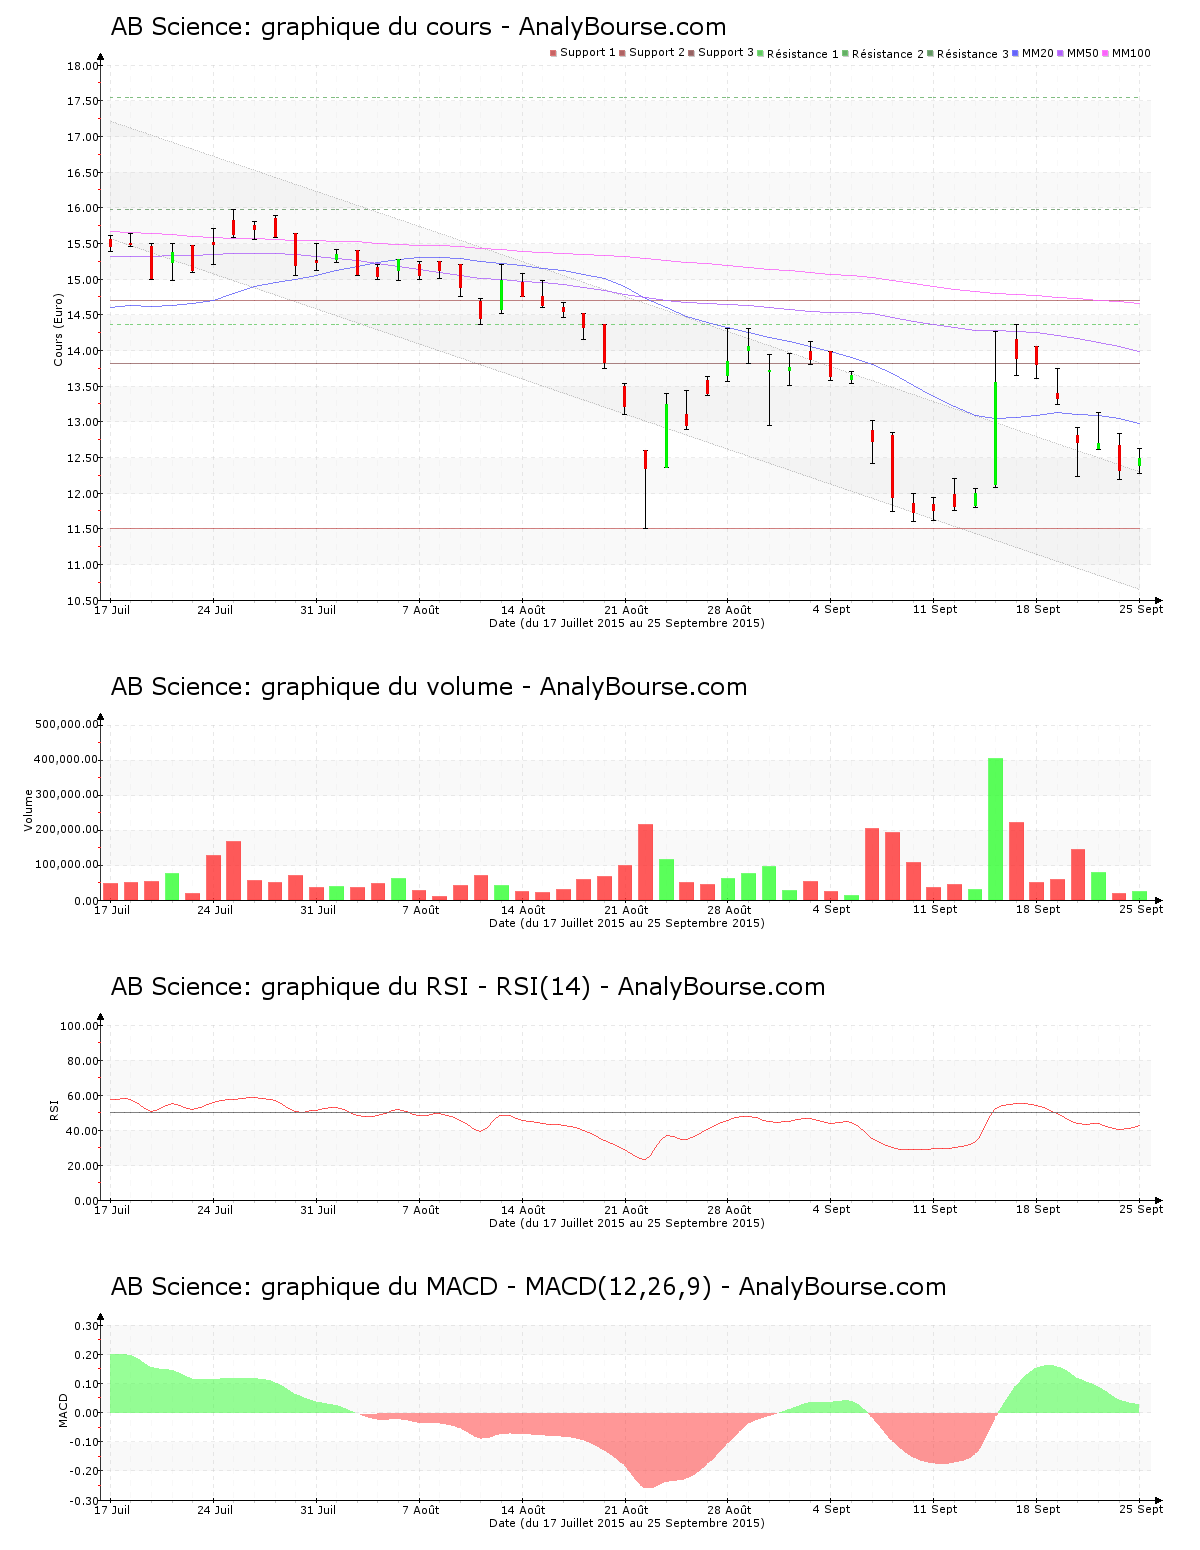Click the -0.30 MACD axis value
This screenshot has width=1200, height=1550.
pyautogui.click(x=84, y=1501)
